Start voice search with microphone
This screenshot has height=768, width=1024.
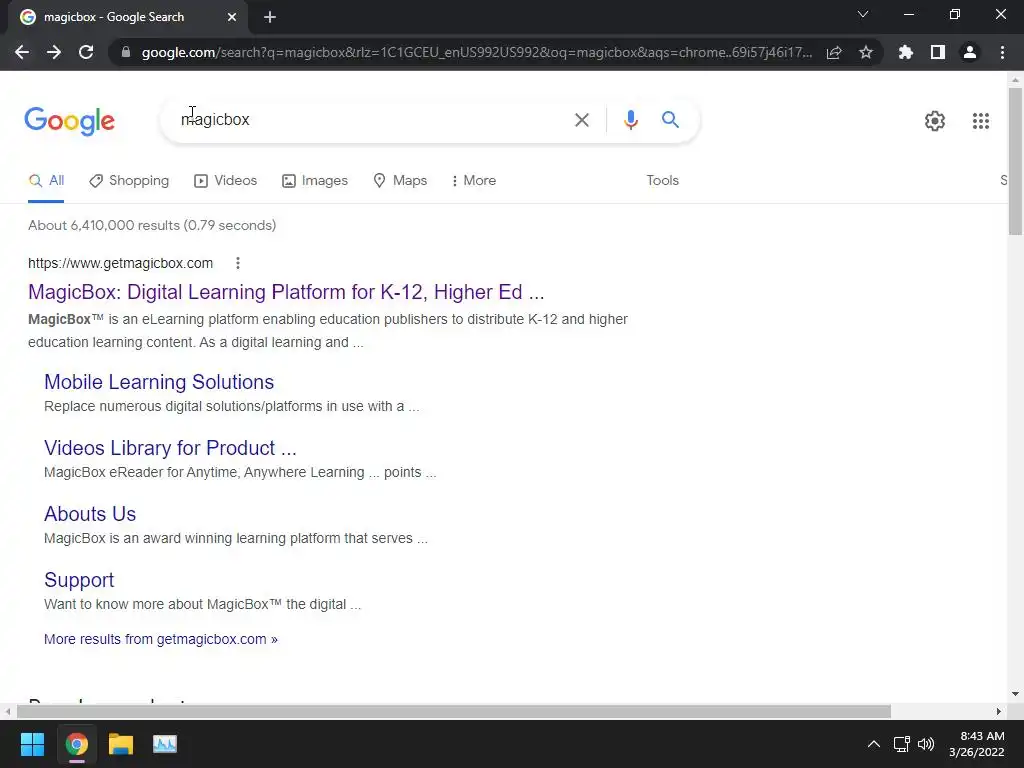click(631, 120)
